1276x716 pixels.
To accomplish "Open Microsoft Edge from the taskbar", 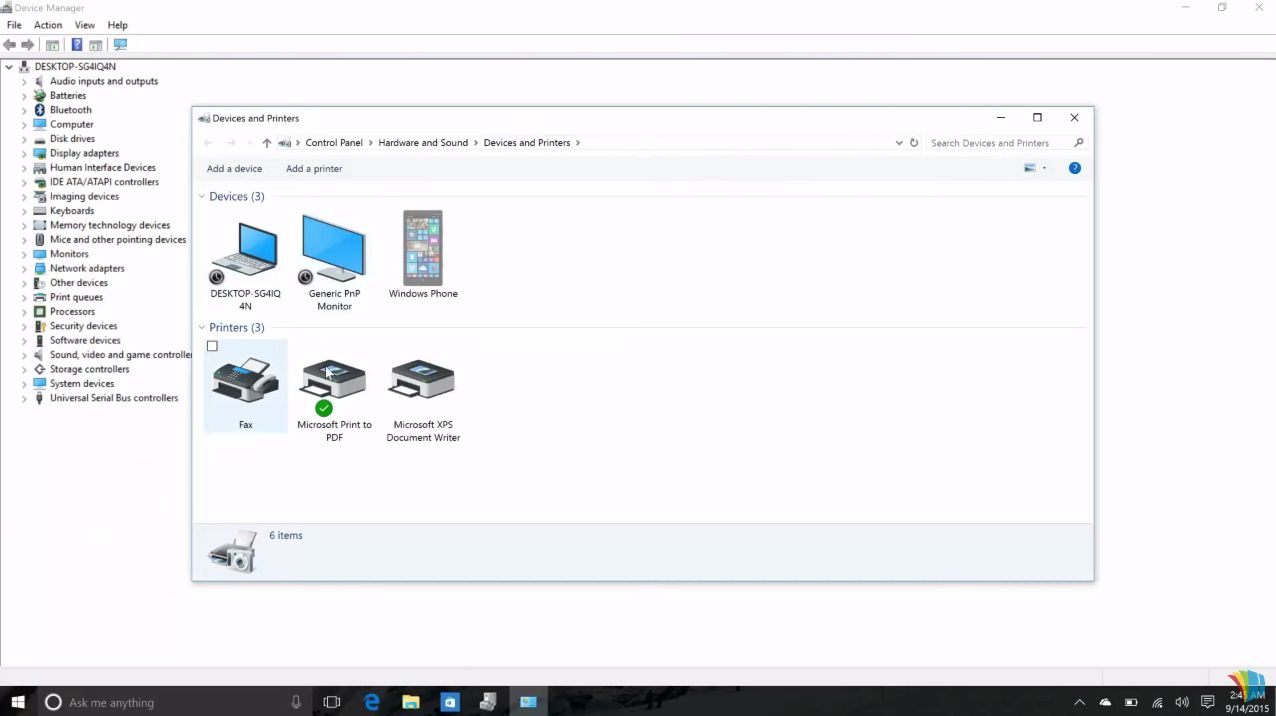I will 372,702.
